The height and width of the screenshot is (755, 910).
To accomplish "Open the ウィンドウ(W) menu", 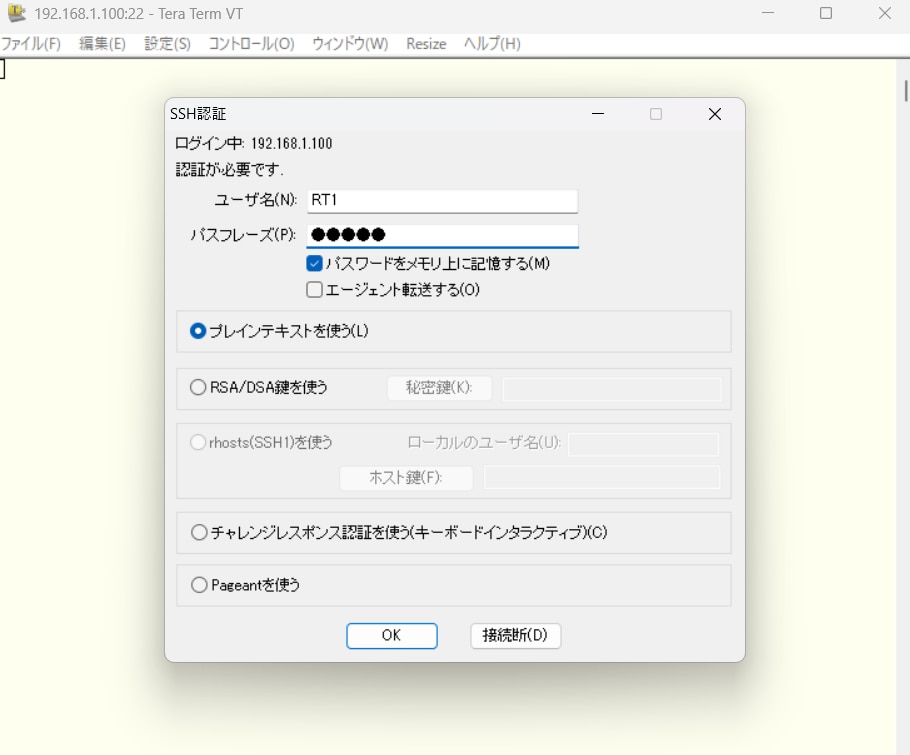I will pyautogui.click(x=349, y=44).
